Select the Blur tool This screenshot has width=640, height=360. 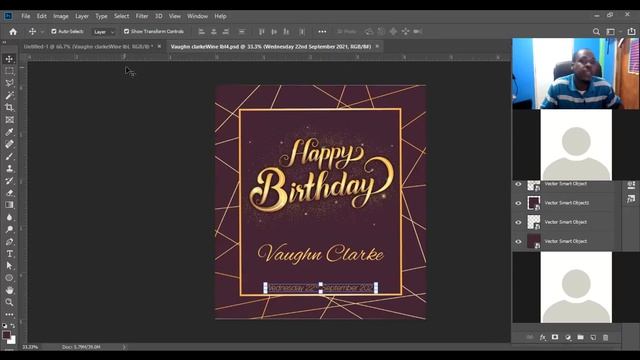tap(9, 217)
